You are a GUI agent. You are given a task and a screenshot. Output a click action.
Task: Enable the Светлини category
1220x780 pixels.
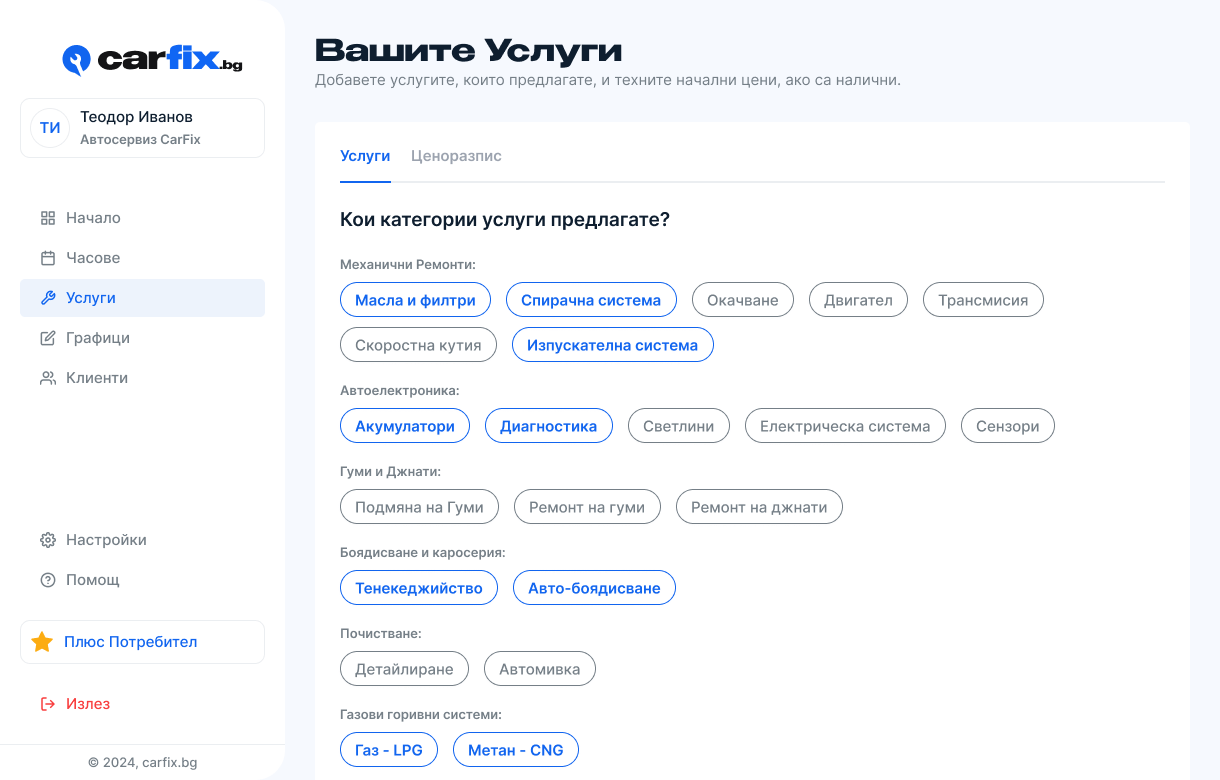679,426
